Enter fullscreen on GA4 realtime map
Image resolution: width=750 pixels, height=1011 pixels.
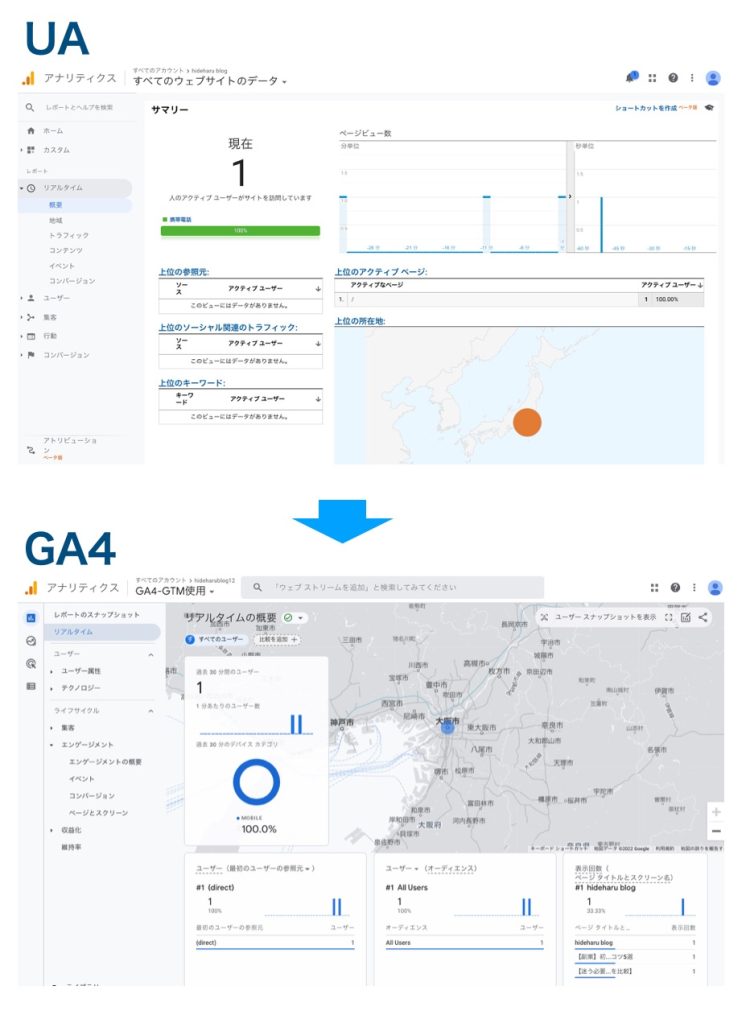point(668,617)
